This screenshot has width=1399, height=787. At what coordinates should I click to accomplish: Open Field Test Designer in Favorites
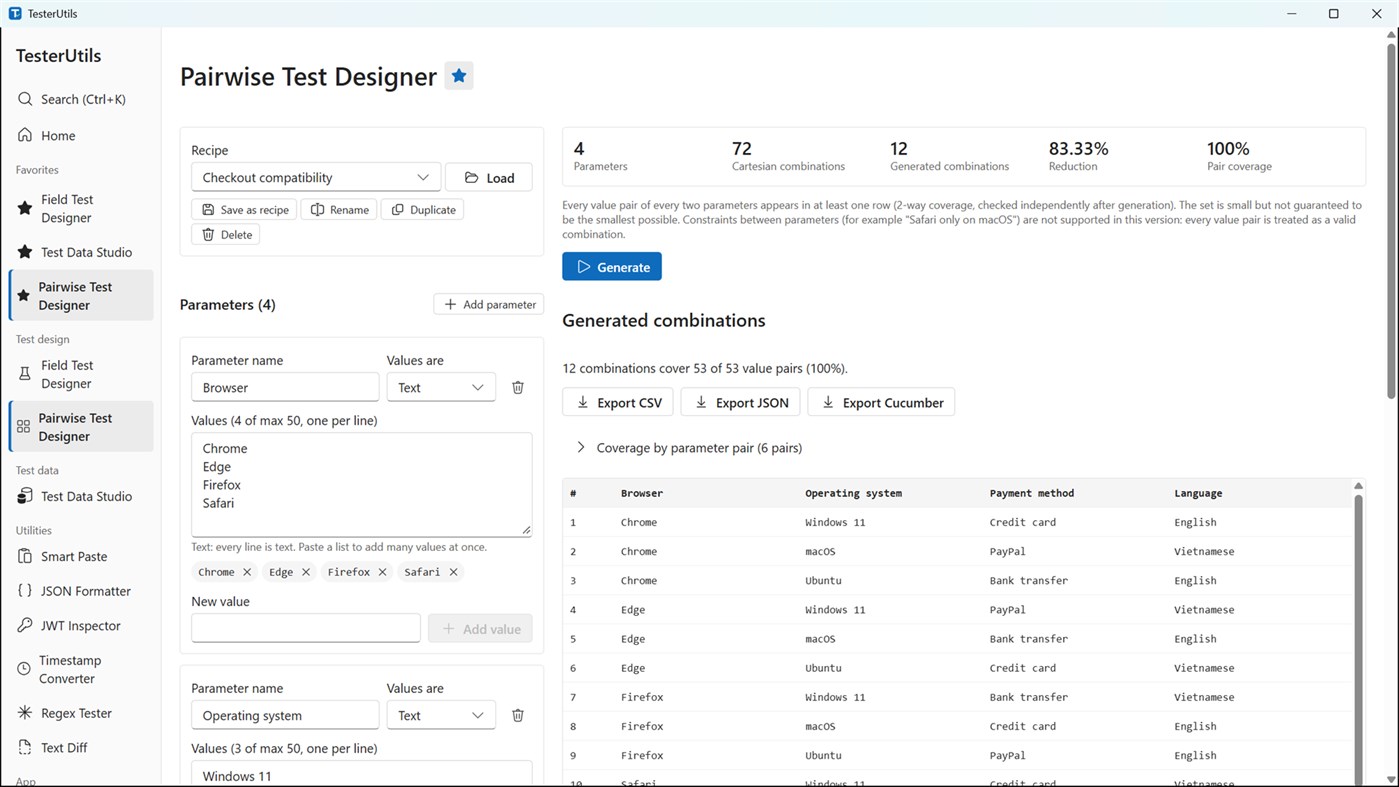[80, 208]
